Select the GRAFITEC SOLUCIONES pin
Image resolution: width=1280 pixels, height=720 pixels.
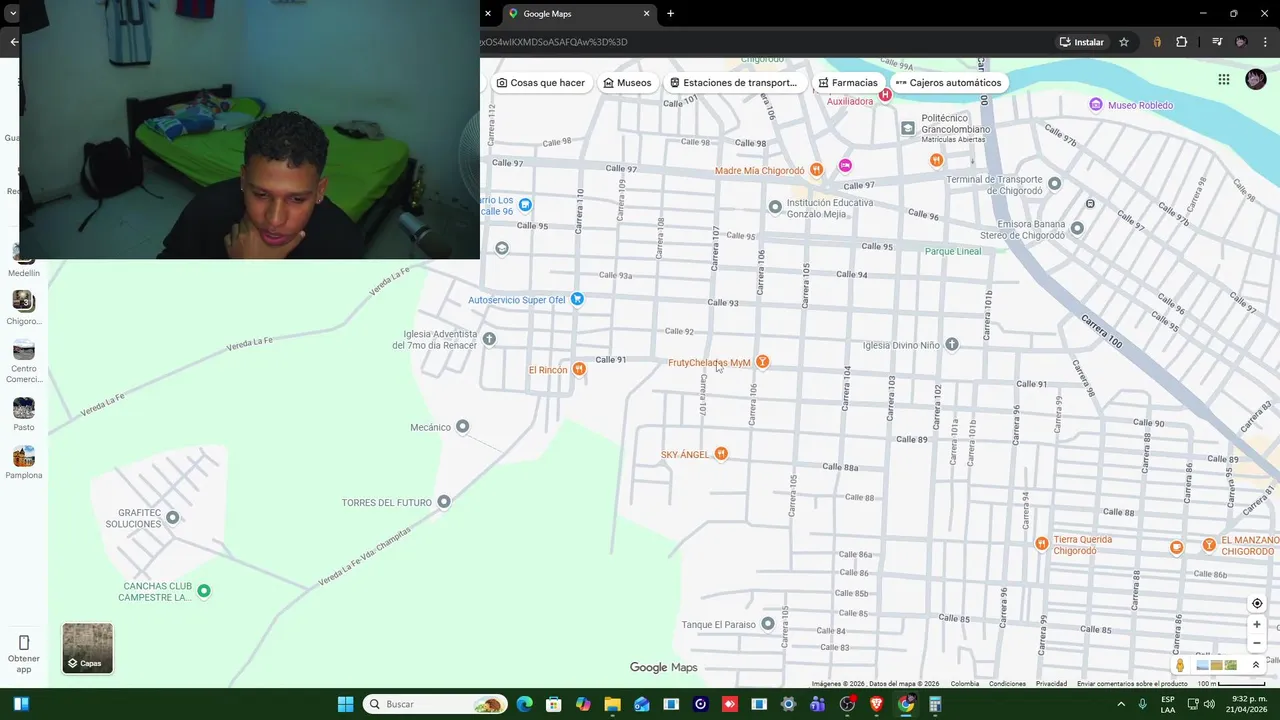tap(172, 517)
